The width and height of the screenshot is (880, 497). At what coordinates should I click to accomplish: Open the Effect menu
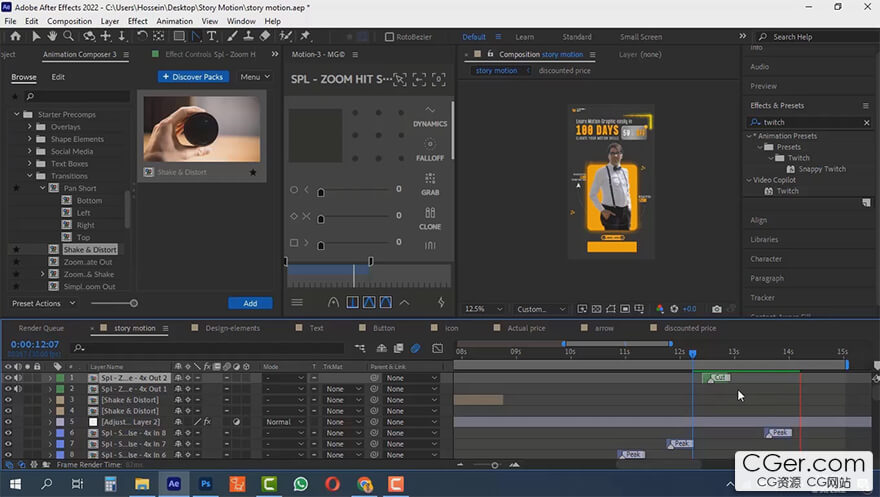click(x=138, y=21)
